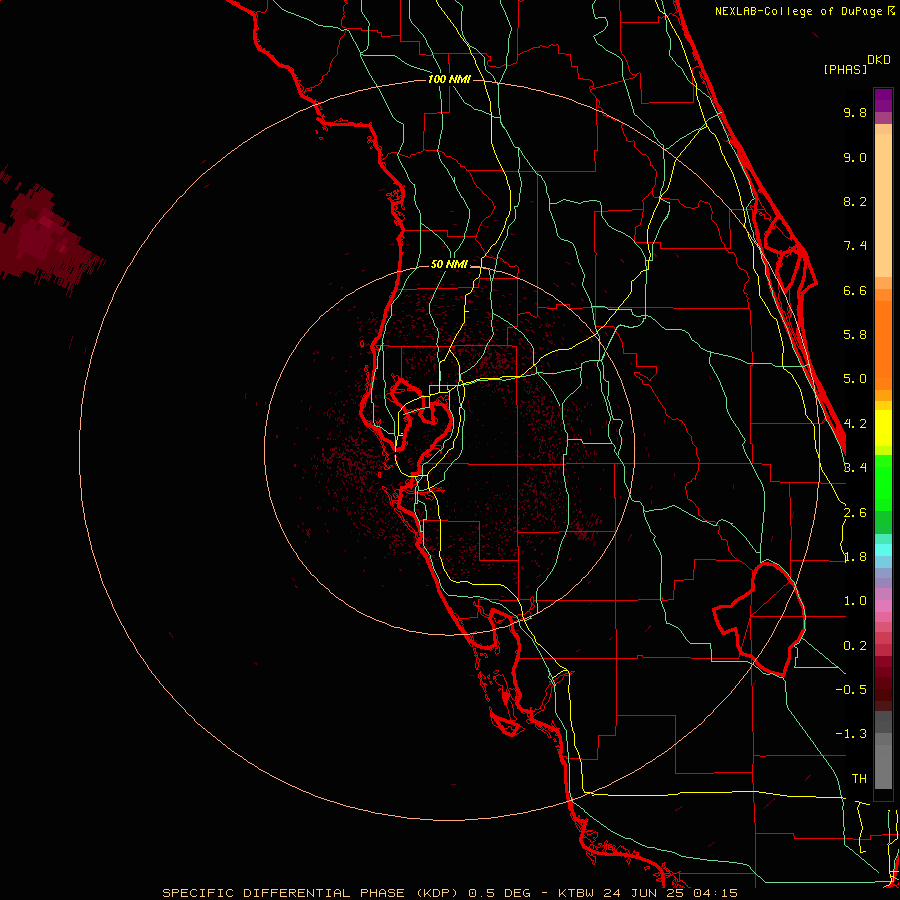Click the 50 NMI range ring label
900x900 pixels.
[449, 264]
